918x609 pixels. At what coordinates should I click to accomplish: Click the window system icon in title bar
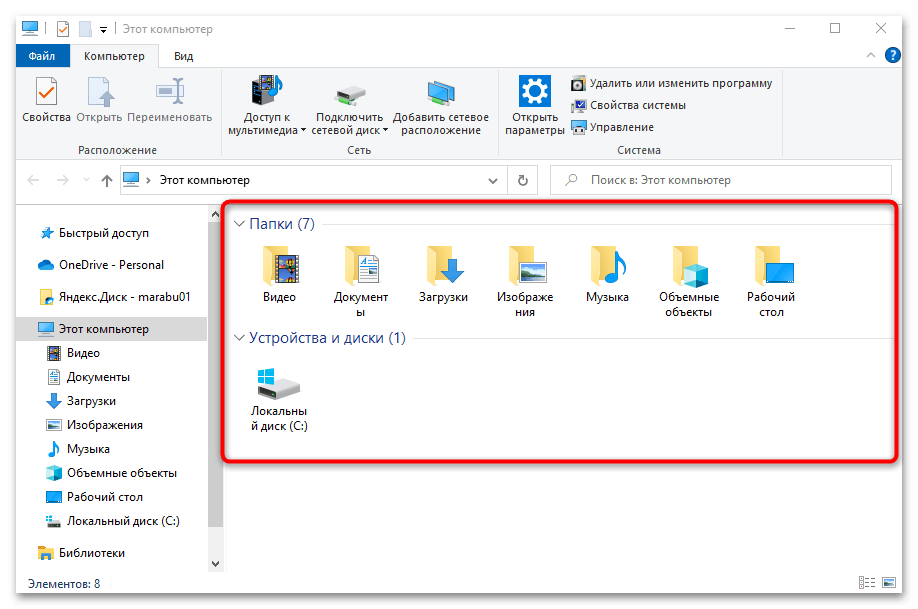click(x=30, y=28)
